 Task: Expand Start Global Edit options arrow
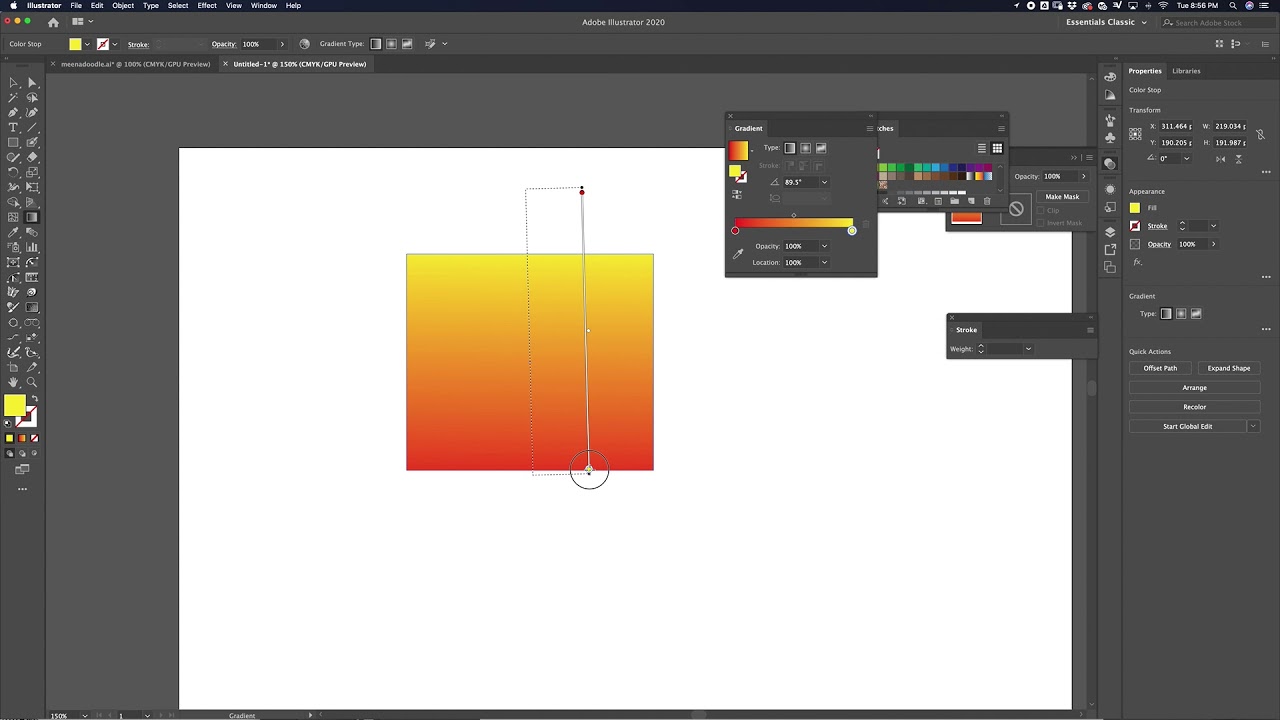1252,426
